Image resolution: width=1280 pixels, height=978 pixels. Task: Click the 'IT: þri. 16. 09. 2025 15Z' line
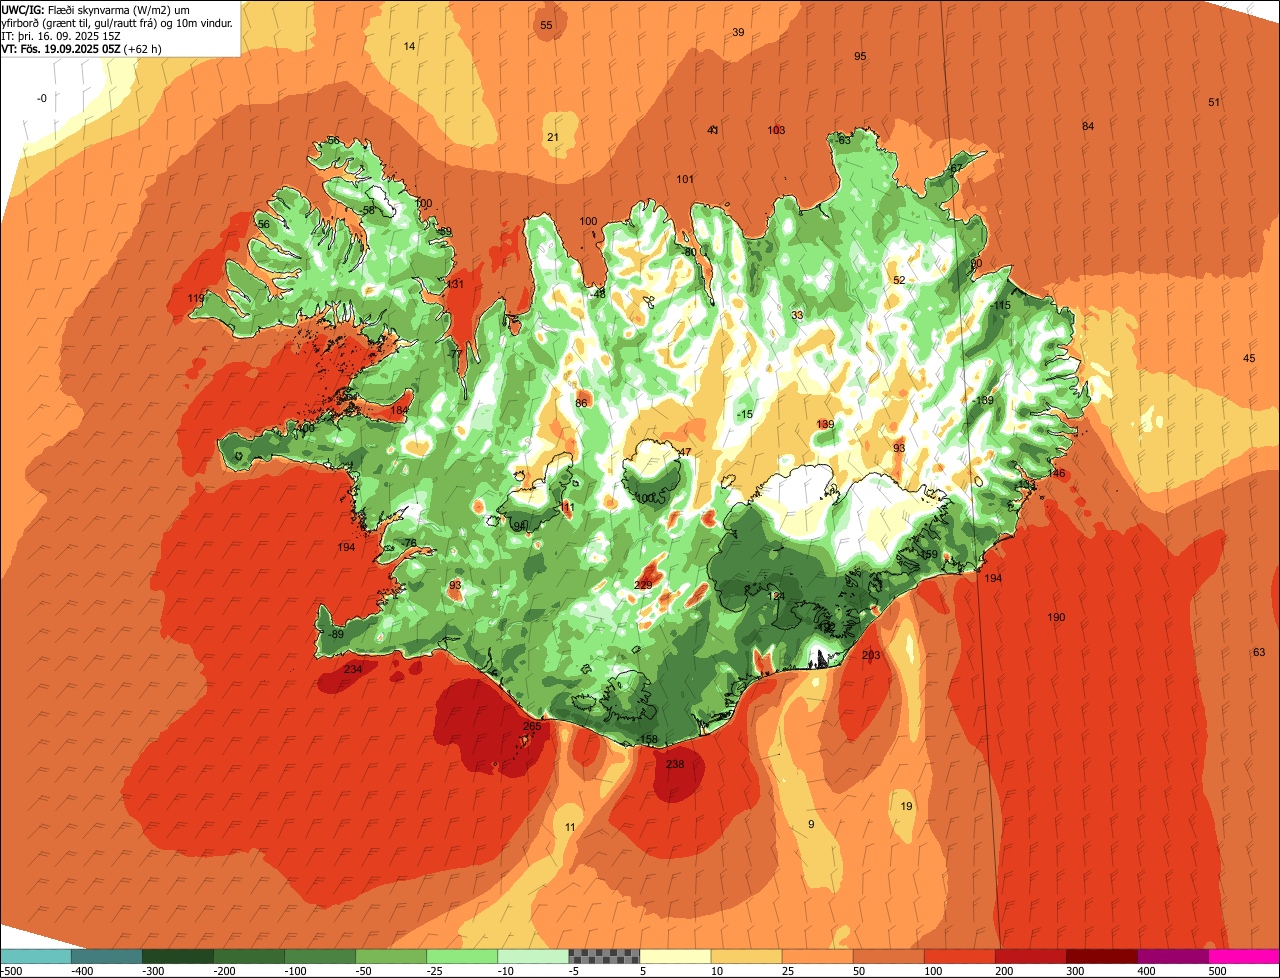63,35
